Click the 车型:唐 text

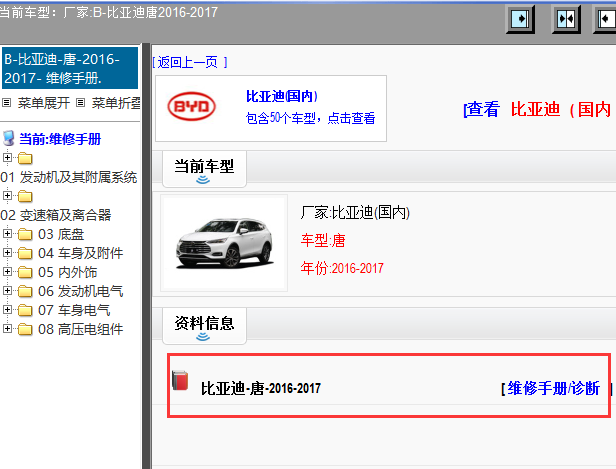point(323,240)
